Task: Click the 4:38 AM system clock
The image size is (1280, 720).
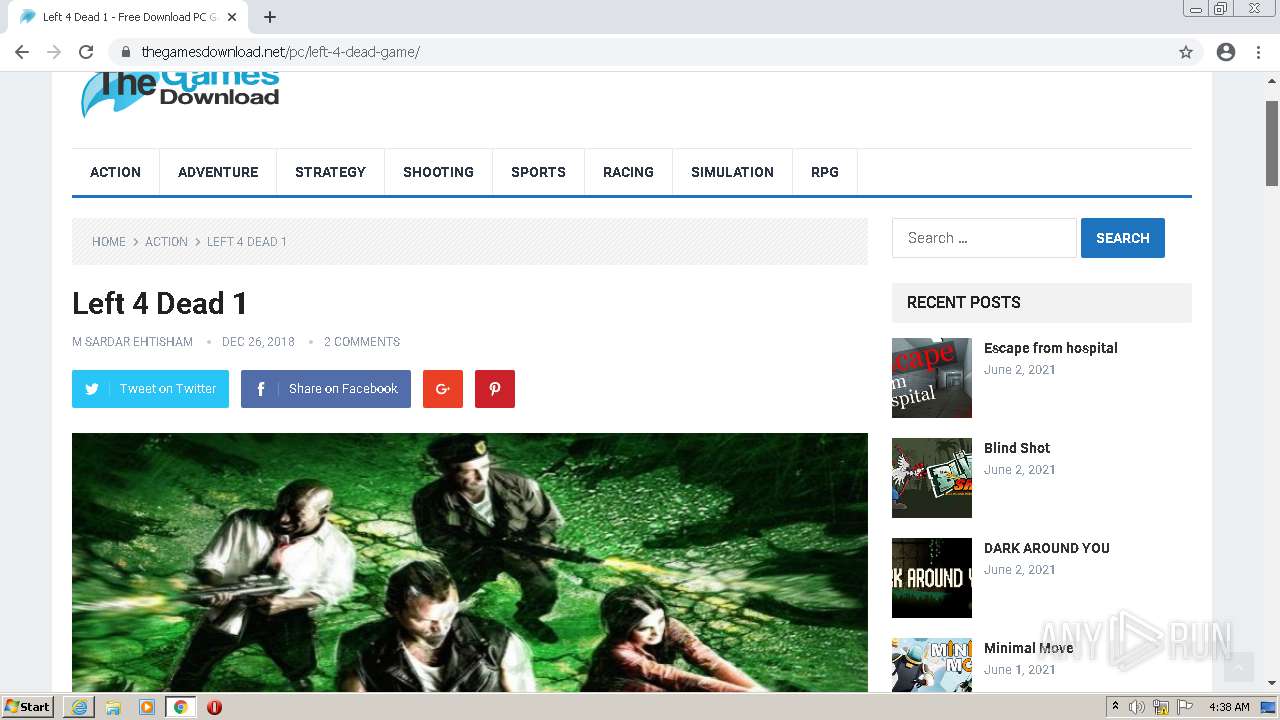Action: (x=1229, y=707)
